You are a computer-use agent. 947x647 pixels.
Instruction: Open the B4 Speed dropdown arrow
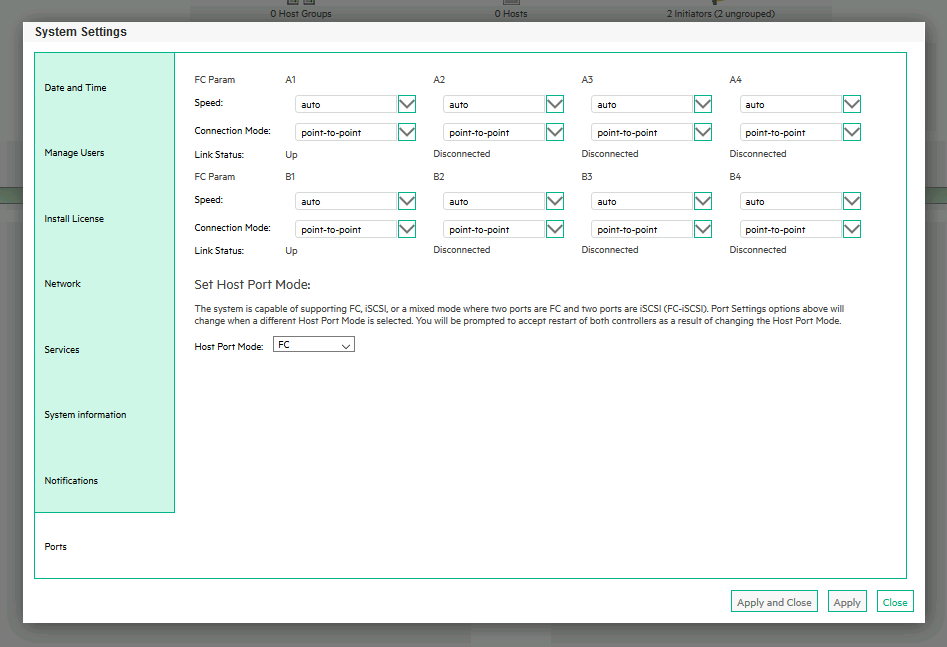[852, 201]
